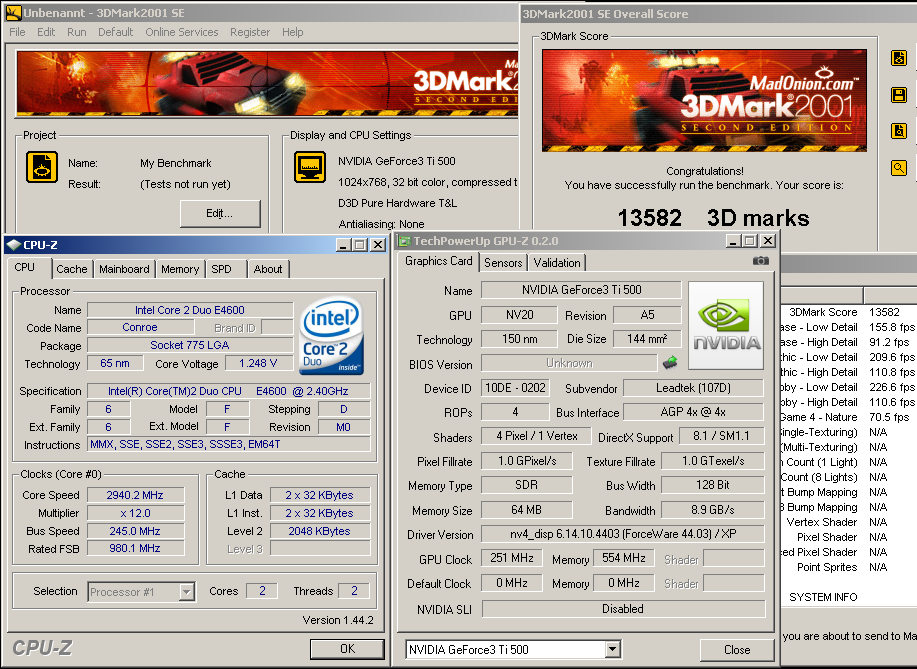The height and width of the screenshot is (669, 917).
Task: Open the Processor selection dropdown in CPU-Z
Action: click(x=186, y=592)
